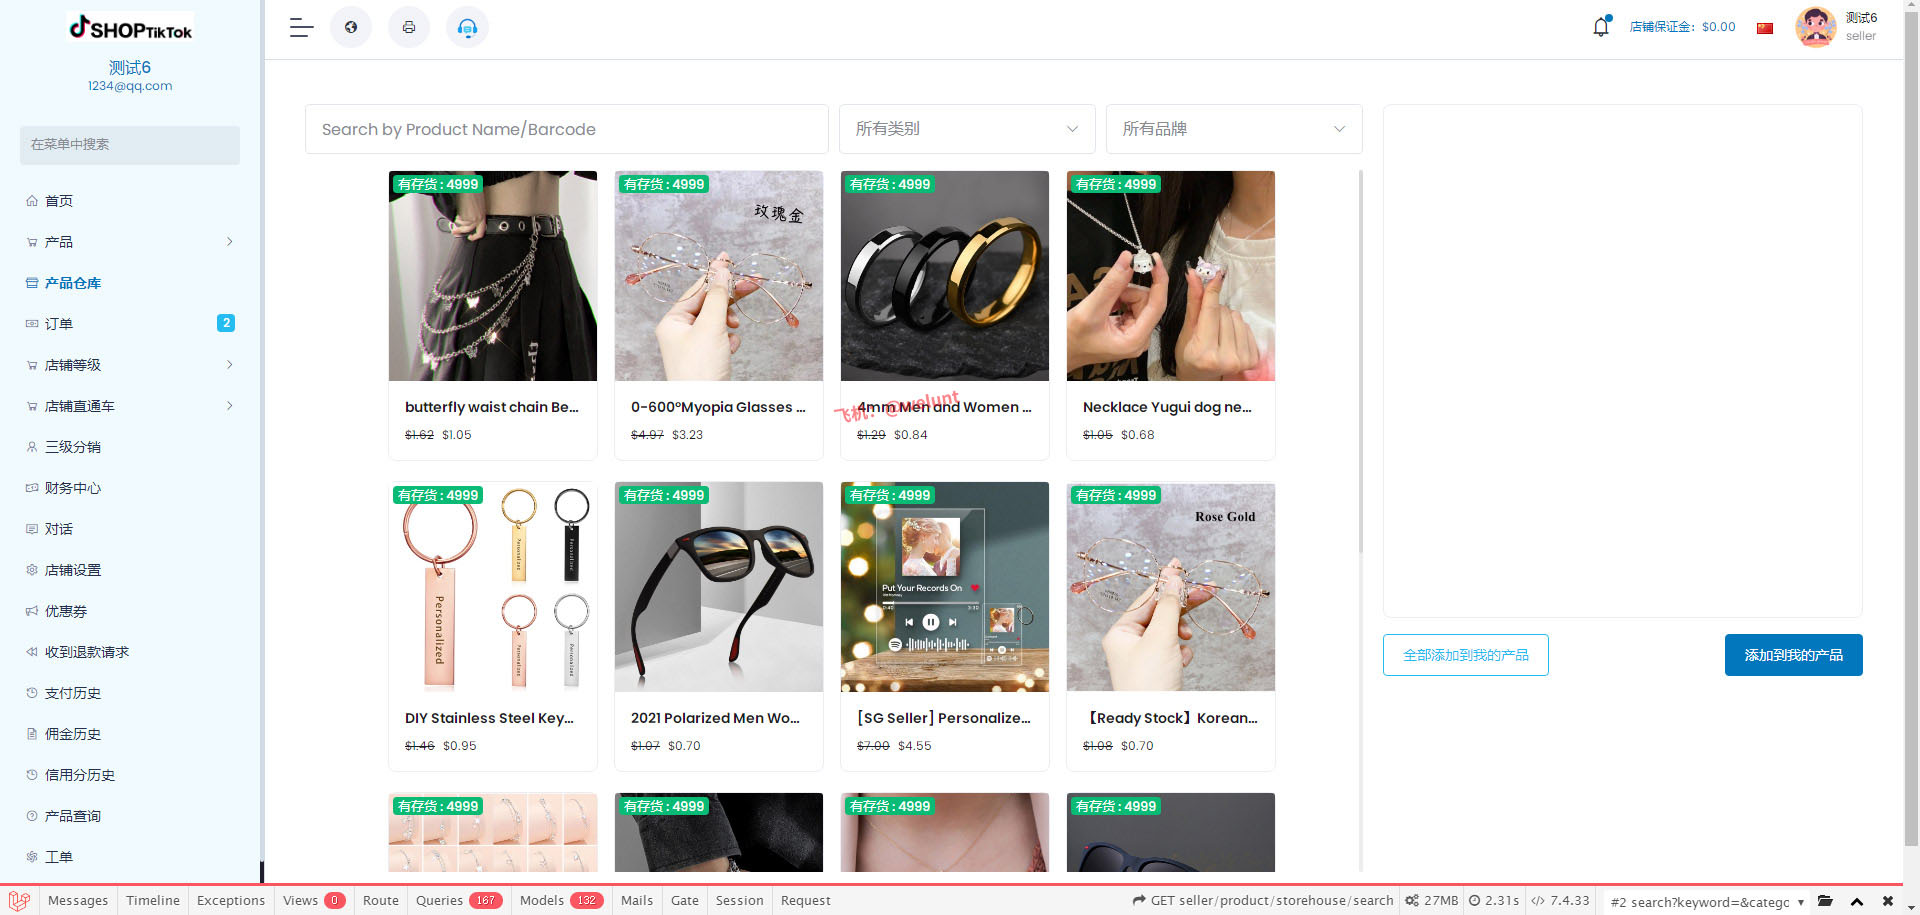The height and width of the screenshot is (915, 1920).
Task: Open 优惠券 coupons
Action: [x=130, y=611]
